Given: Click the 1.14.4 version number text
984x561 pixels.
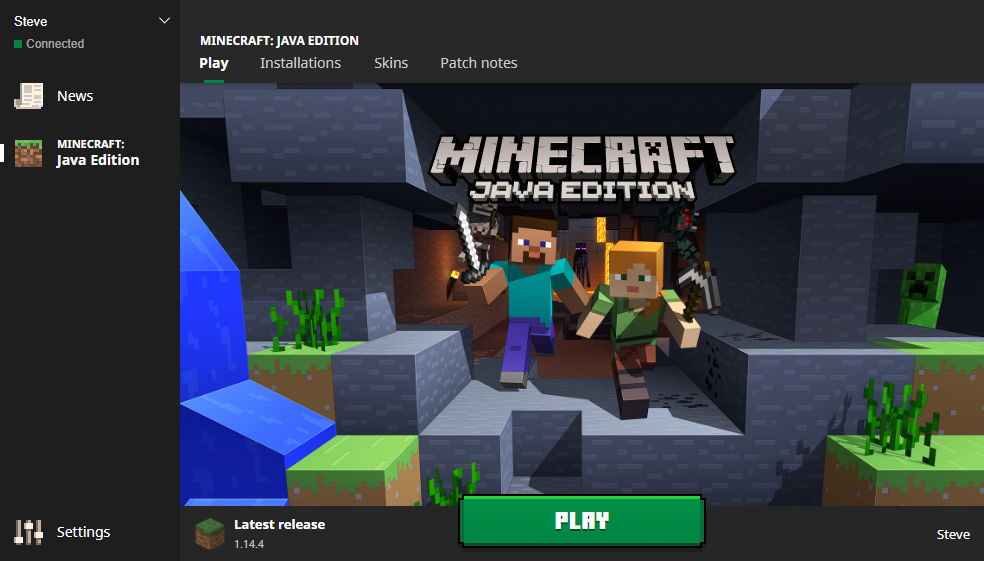Looking at the screenshot, I should (x=249, y=544).
